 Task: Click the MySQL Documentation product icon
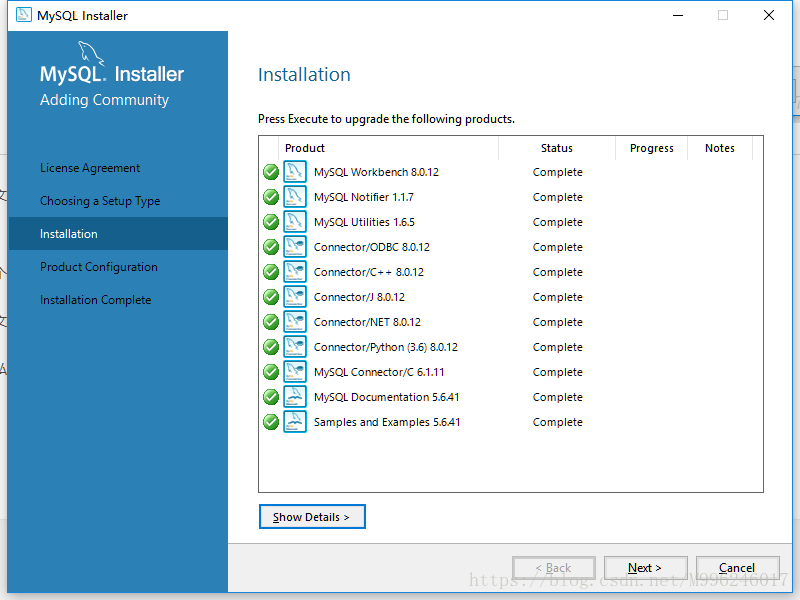[x=295, y=396]
